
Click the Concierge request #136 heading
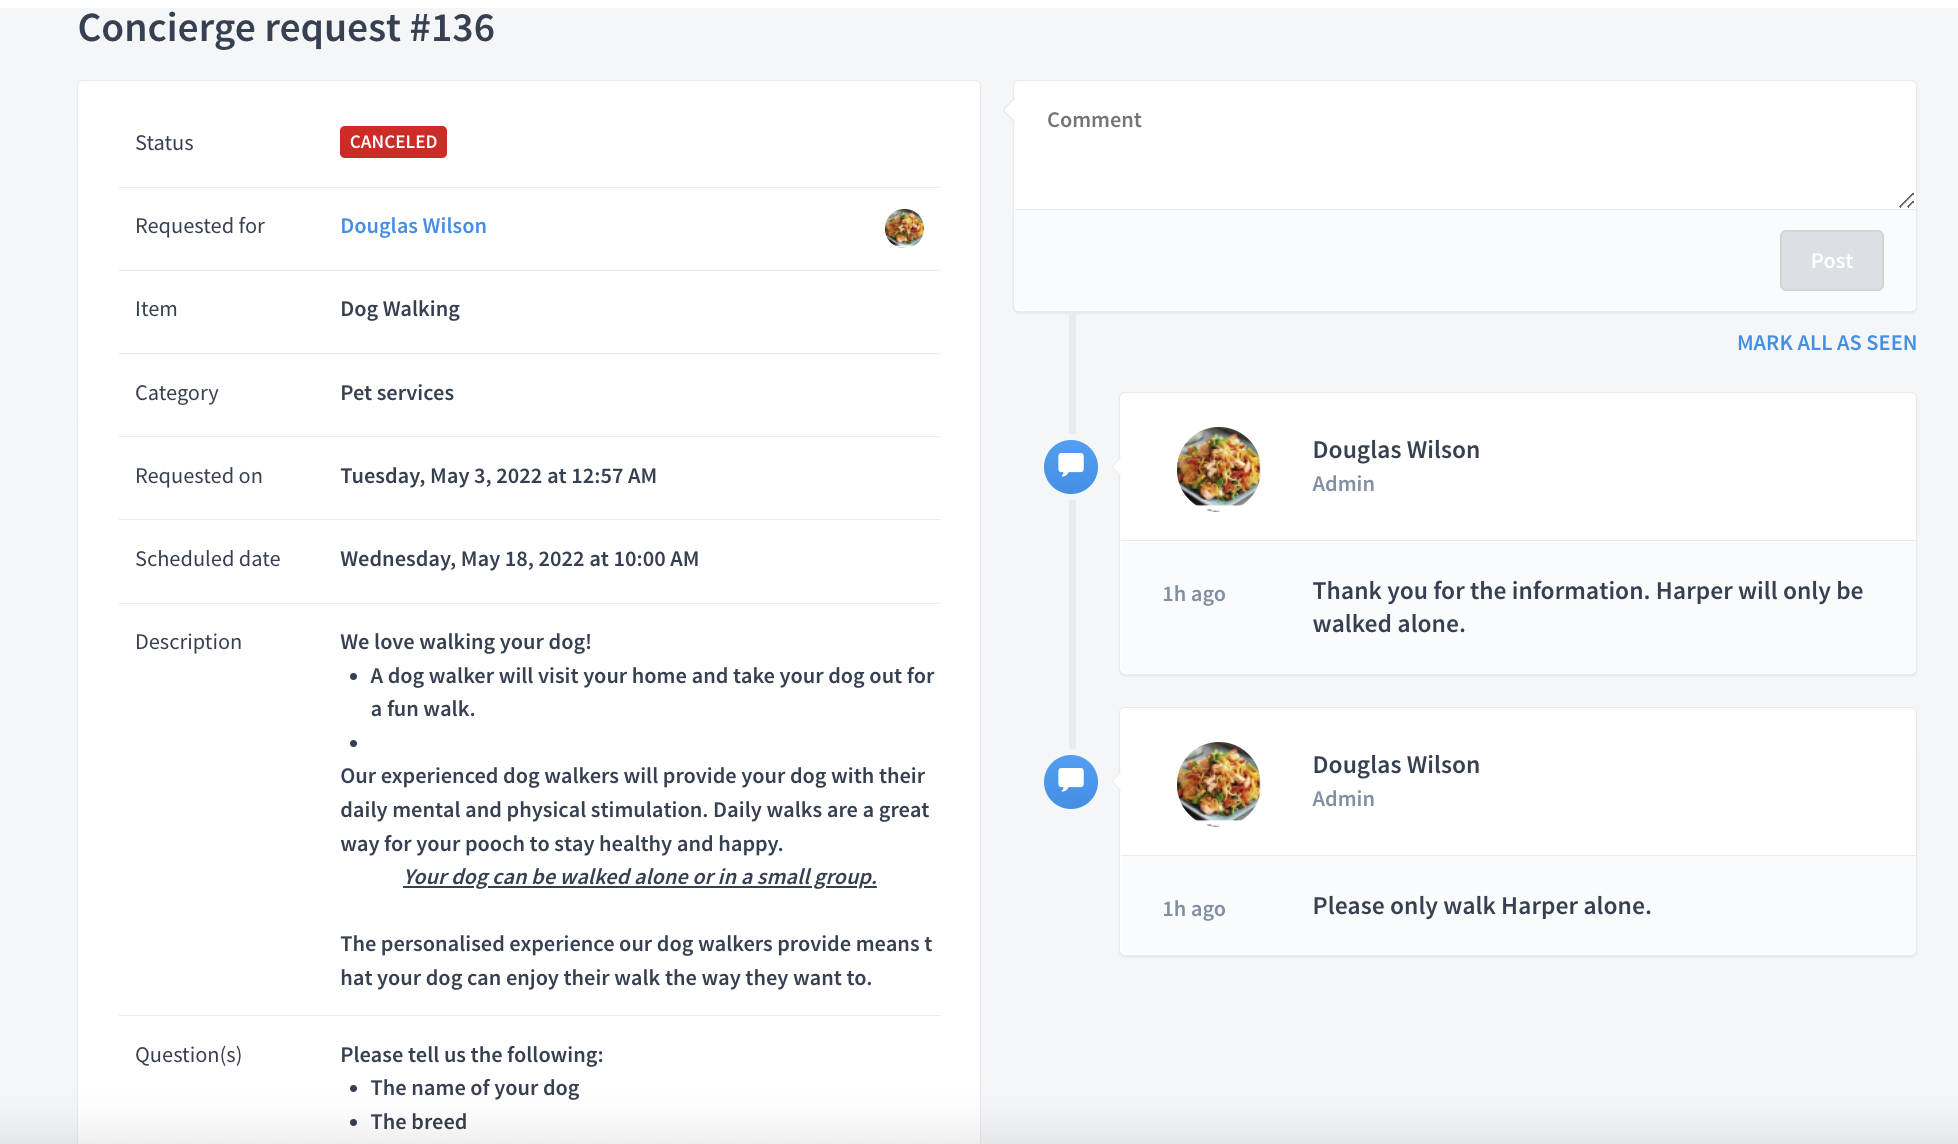(x=286, y=27)
